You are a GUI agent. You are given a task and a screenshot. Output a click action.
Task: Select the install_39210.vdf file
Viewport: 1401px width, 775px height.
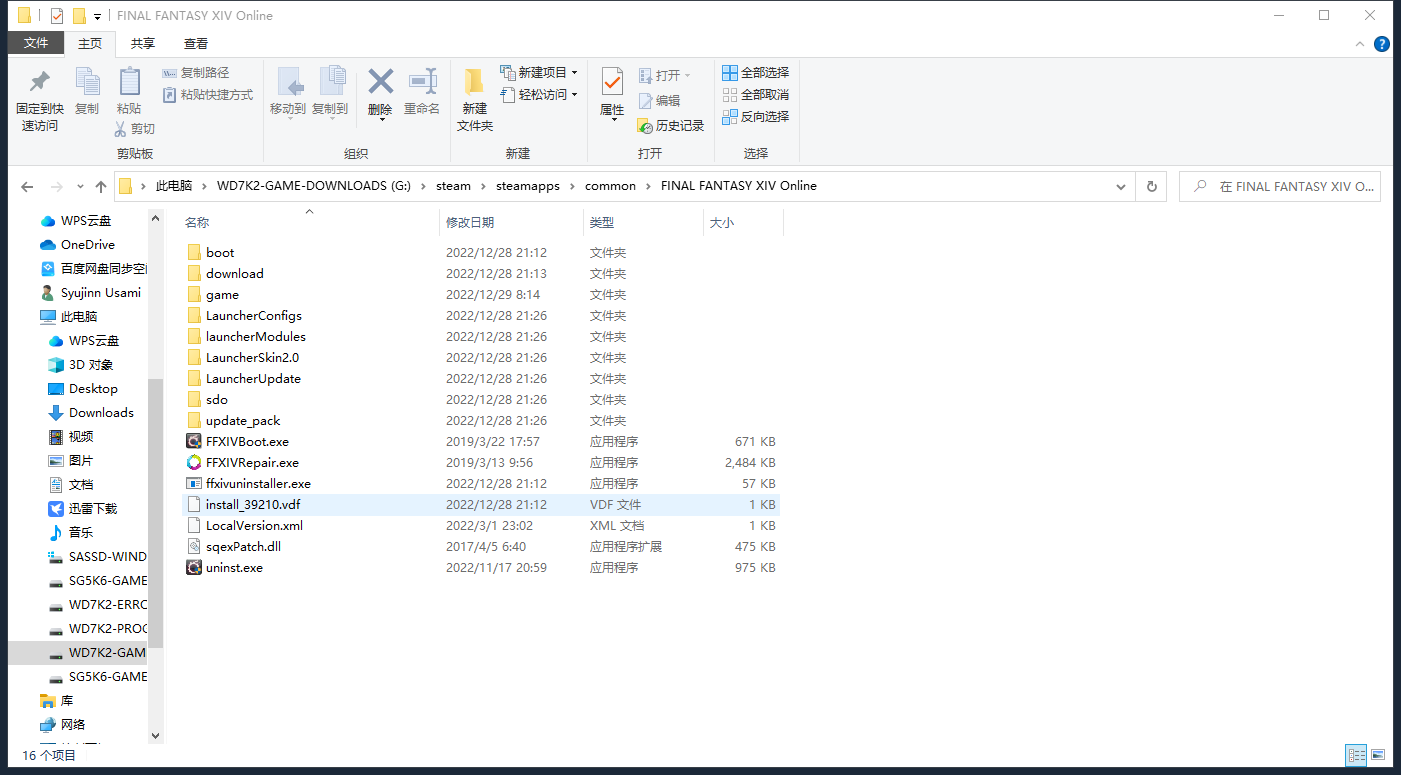(482, 504)
